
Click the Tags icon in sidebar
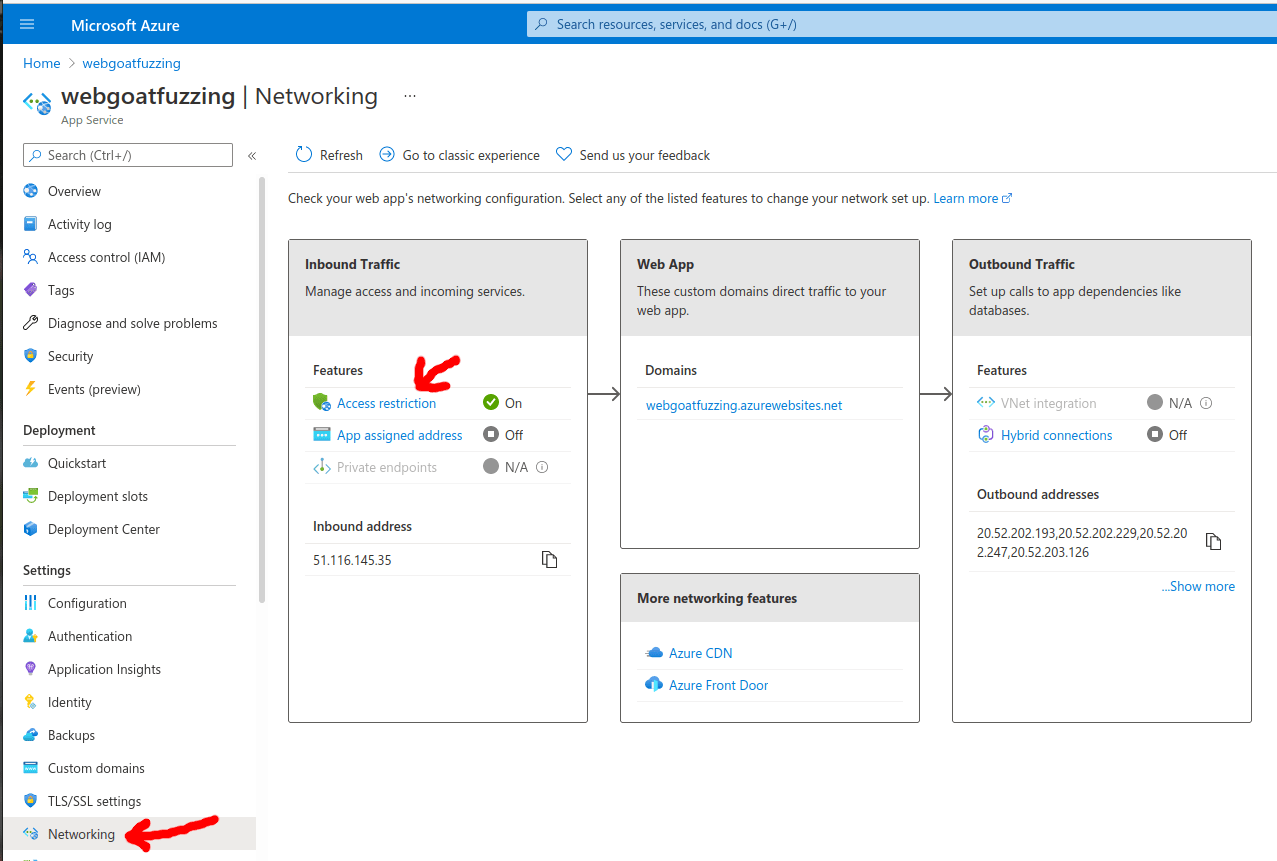point(30,290)
